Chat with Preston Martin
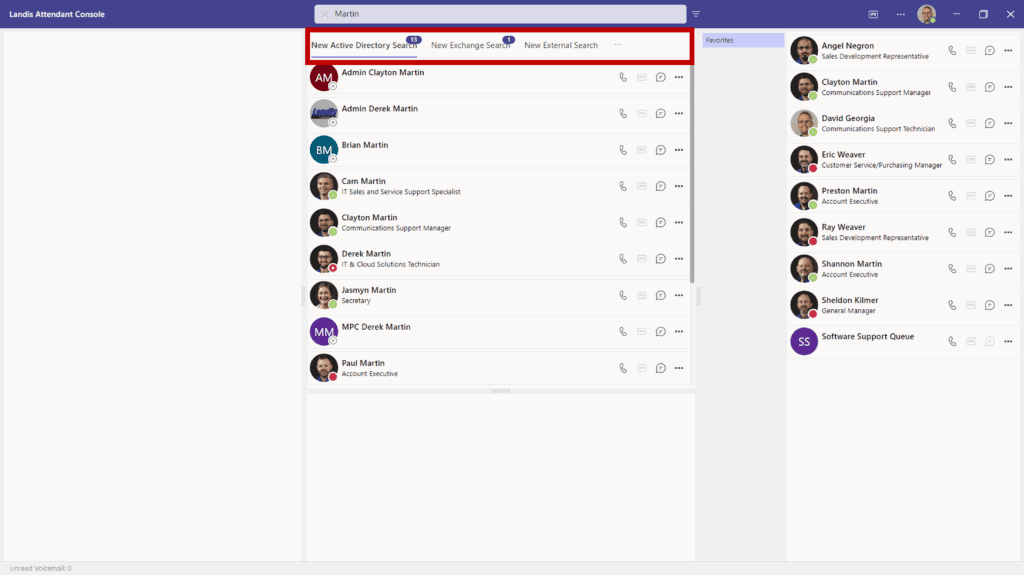This screenshot has width=1024, height=575. click(989, 196)
